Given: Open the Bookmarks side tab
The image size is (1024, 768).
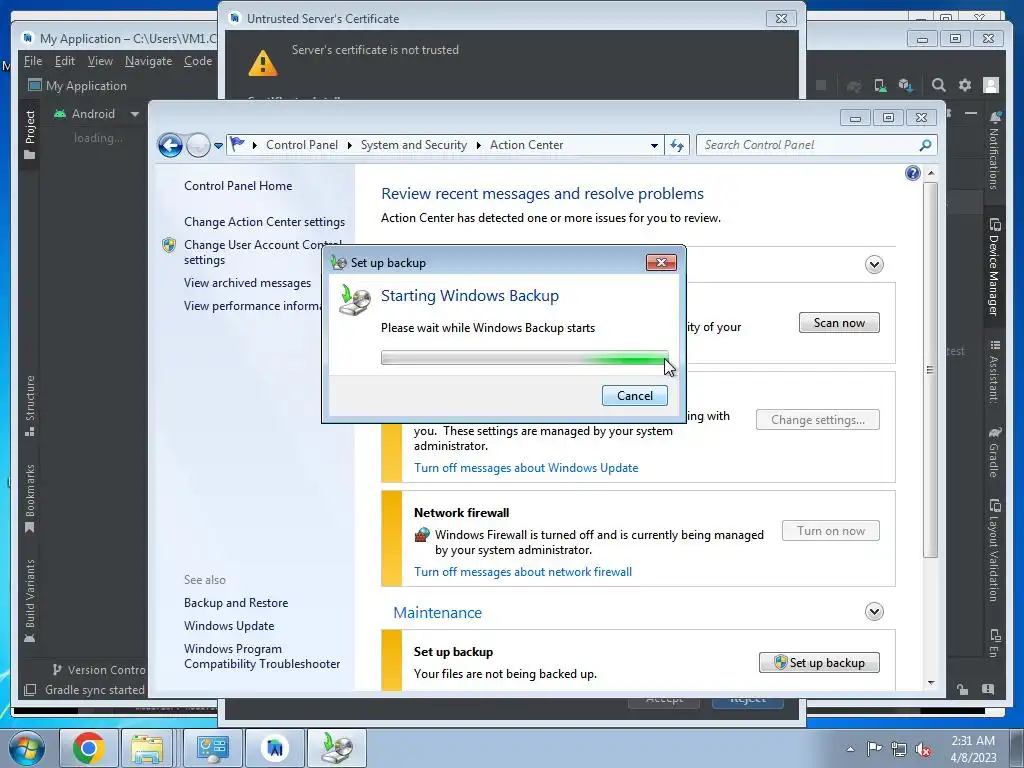Looking at the screenshot, I should (29, 498).
